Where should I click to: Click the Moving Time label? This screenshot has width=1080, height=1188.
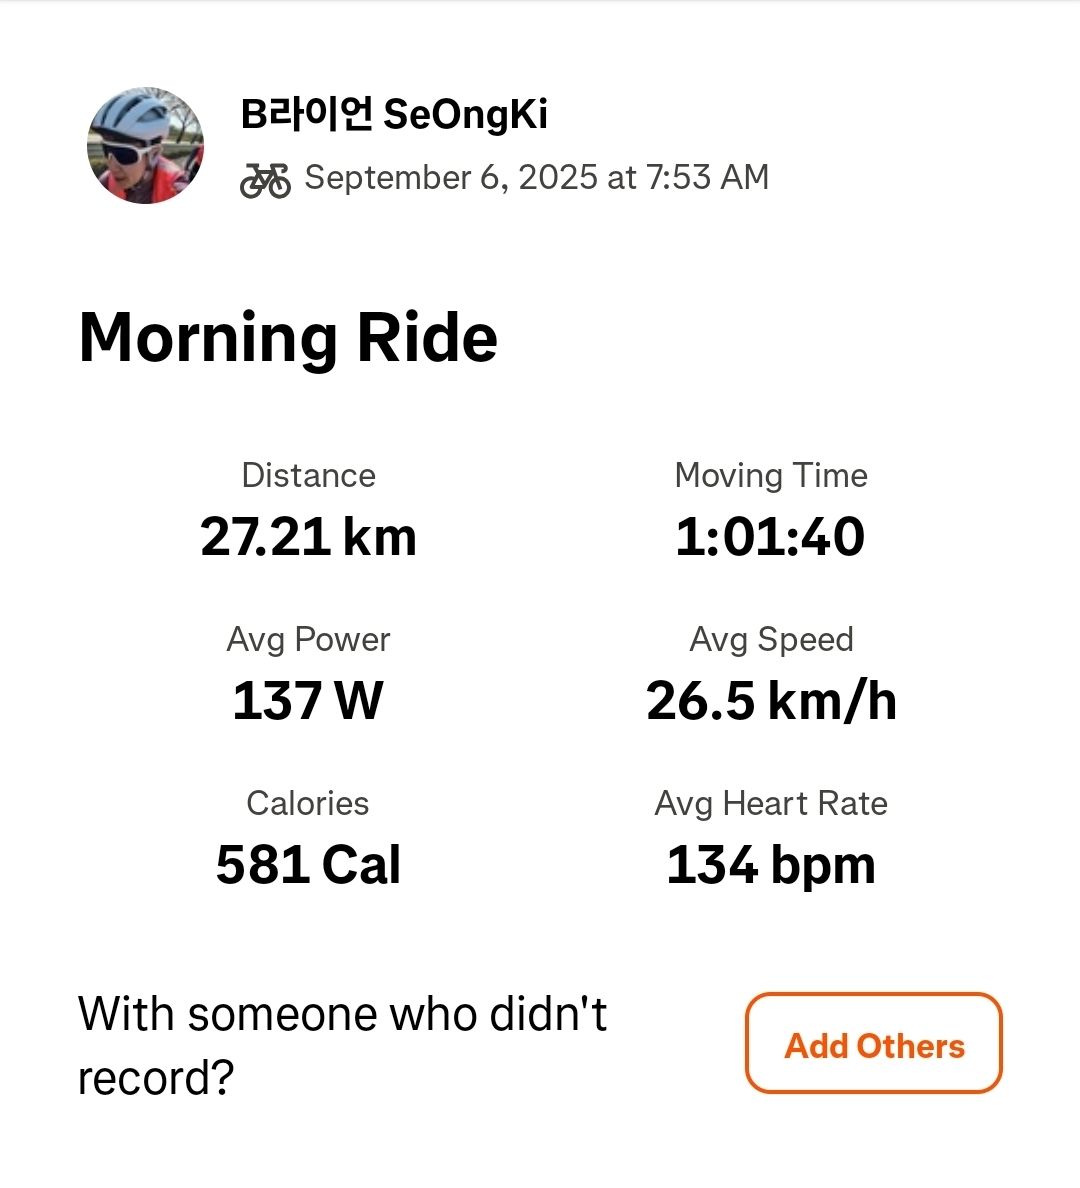pos(771,475)
